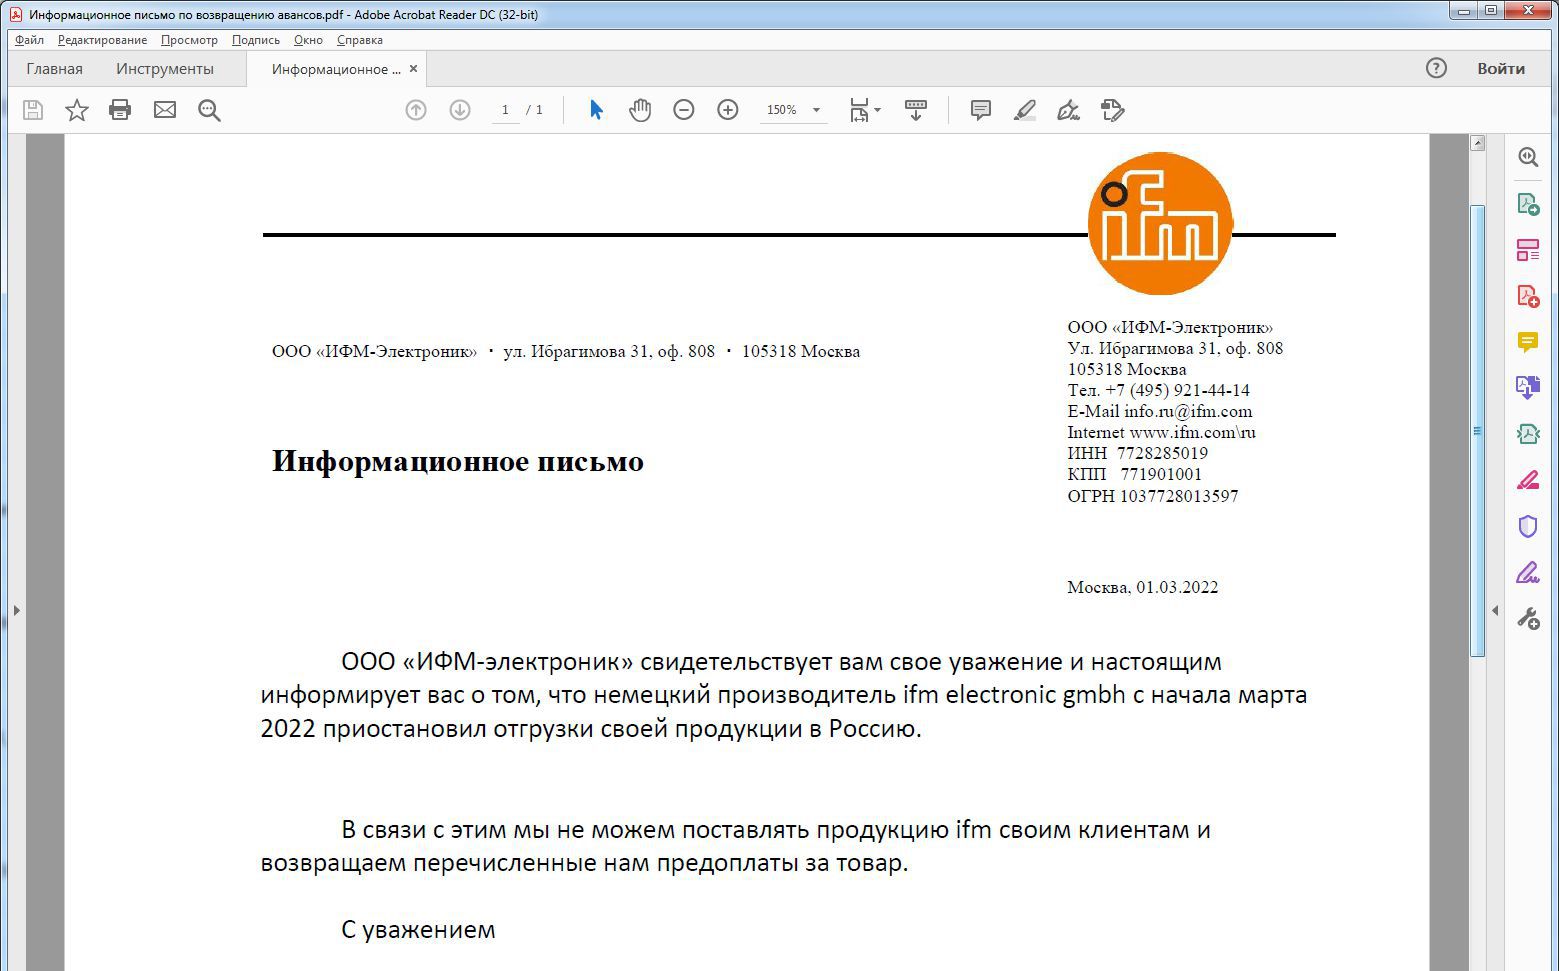Send the file by email envelope icon
This screenshot has height=971, width=1559.
(165, 110)
